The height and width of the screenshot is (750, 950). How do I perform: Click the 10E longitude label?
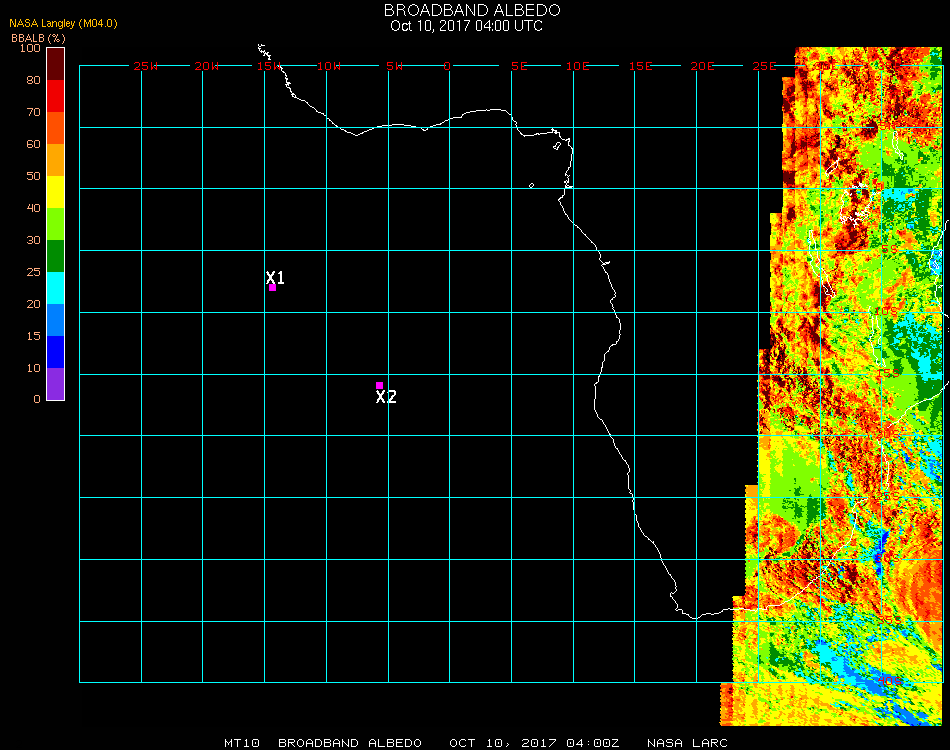tap(577, 66)
